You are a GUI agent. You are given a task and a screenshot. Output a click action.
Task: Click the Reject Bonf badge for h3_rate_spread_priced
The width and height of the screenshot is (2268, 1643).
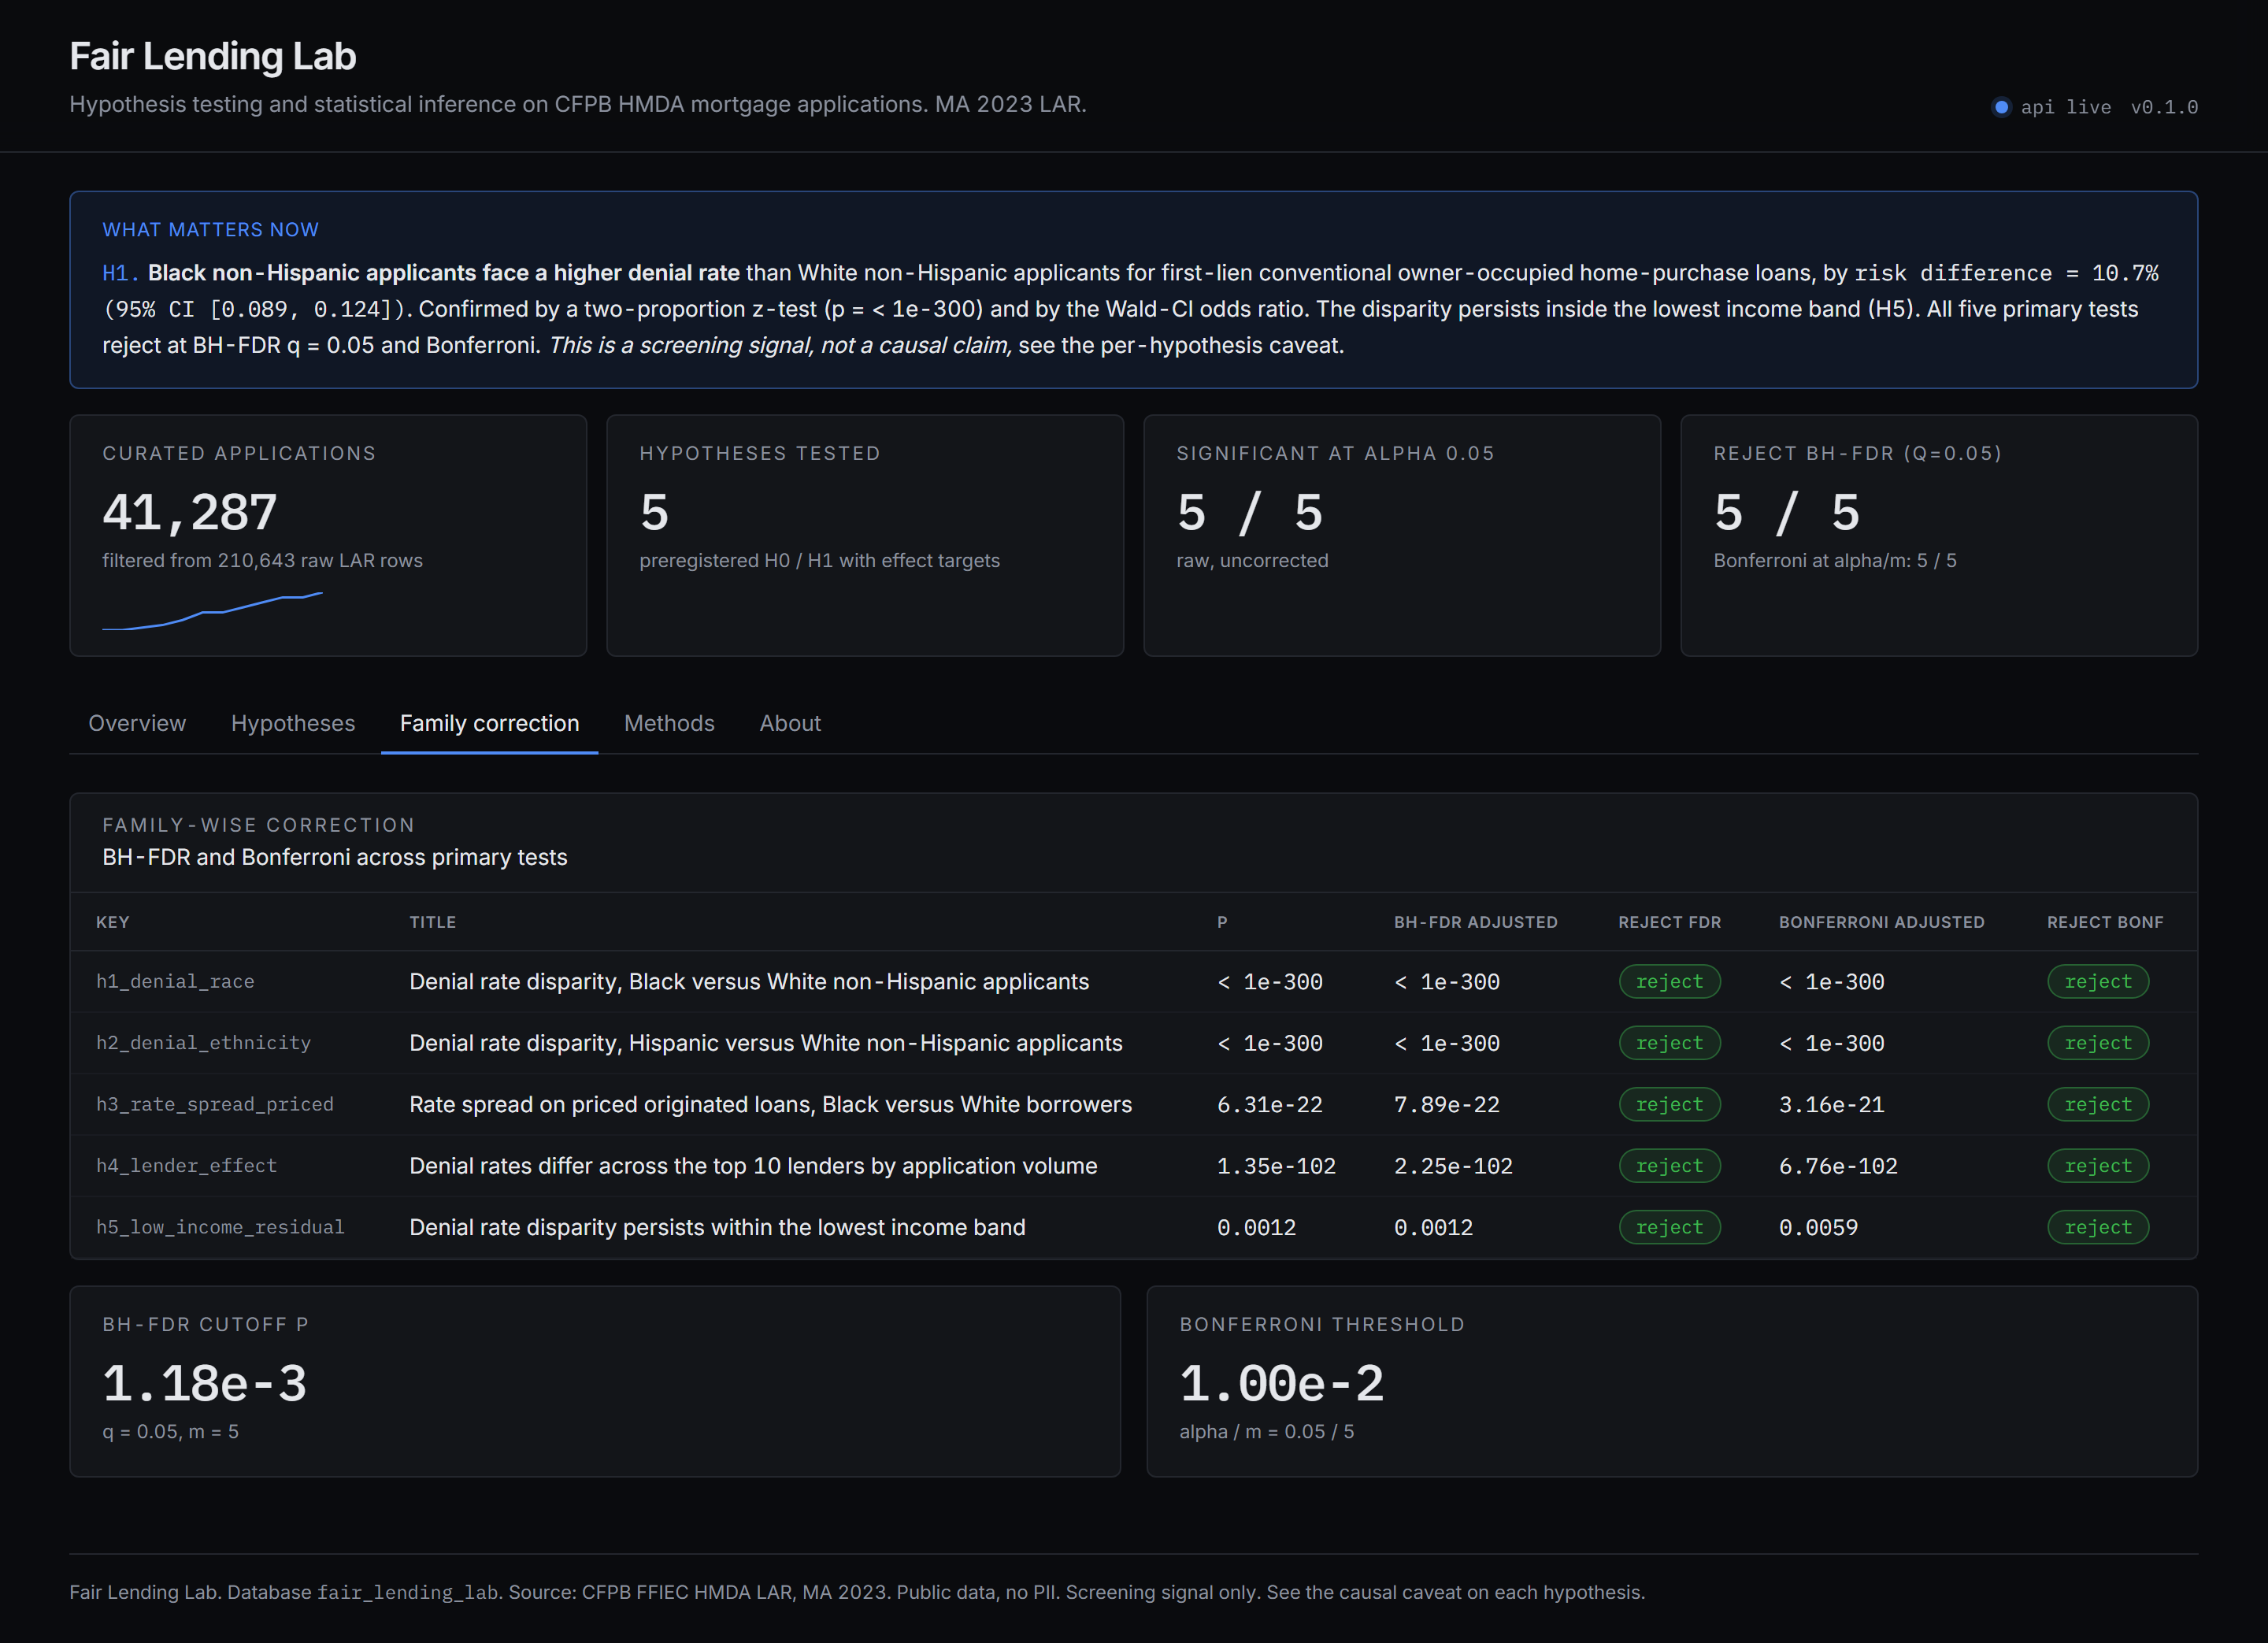pos(2098,1104)
